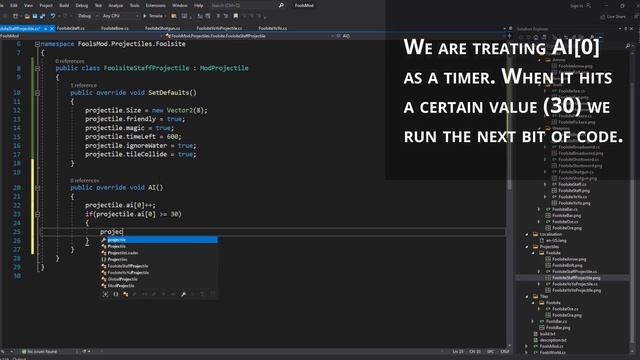Select the 'ProjectileLoader' IntelliSense suggestion
The height and width of the screenshot is (360, 640).
click(x=159, y=253)
